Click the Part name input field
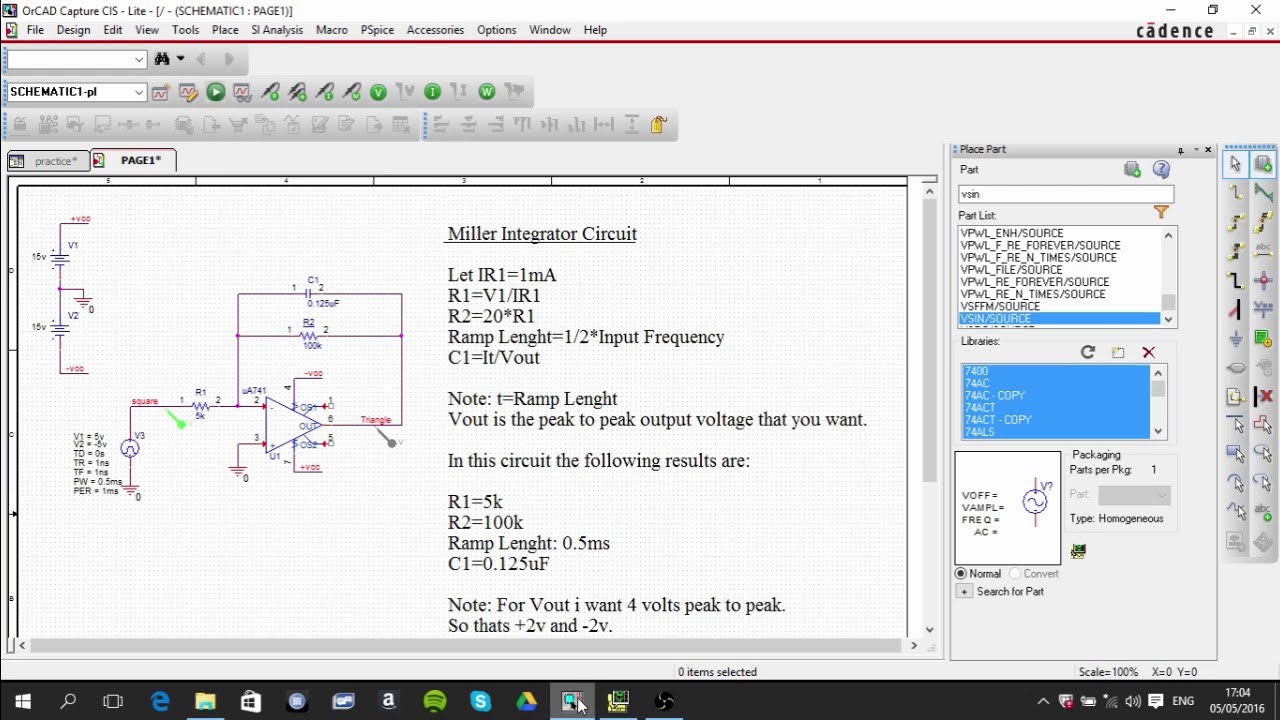This screenshot has height=720, width=1280. (1066, 194)
